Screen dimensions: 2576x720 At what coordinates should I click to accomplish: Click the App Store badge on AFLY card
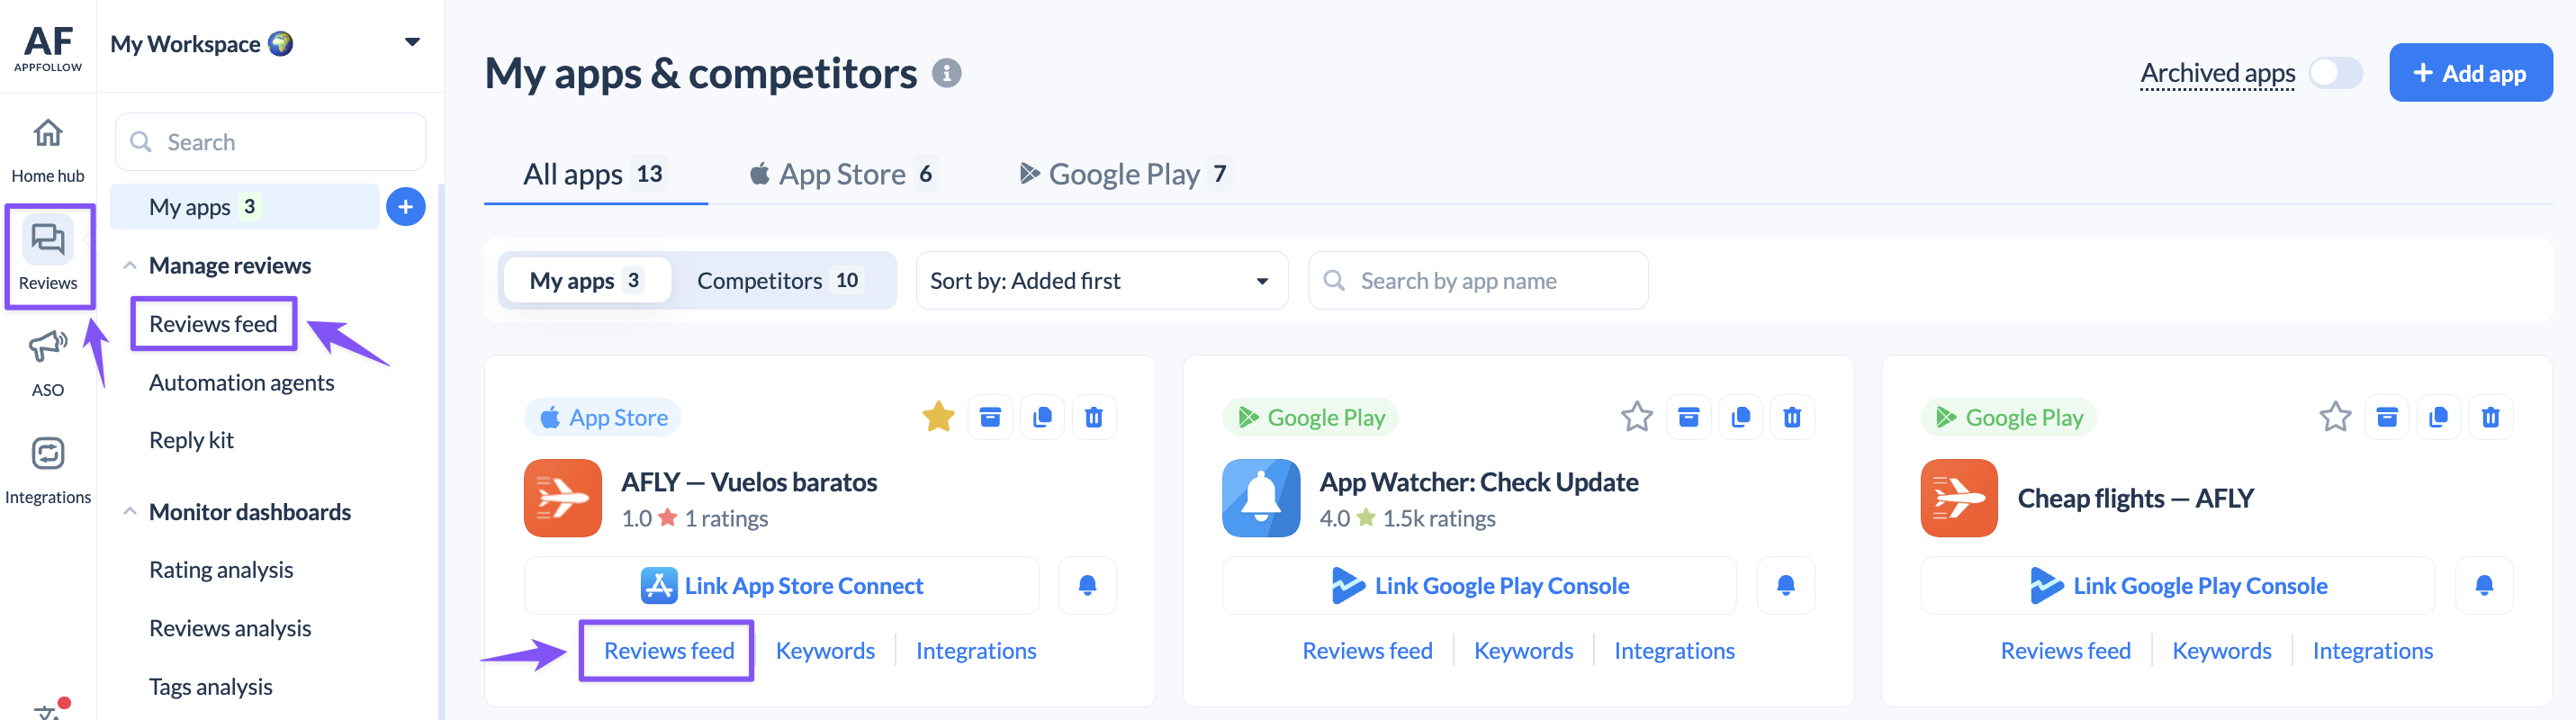coord(603,417)
